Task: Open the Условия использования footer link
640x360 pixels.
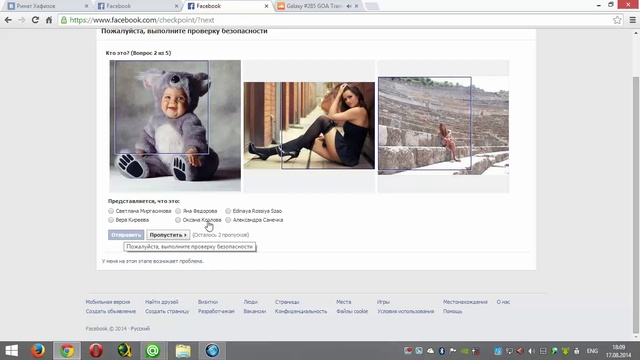Action: 405,311
